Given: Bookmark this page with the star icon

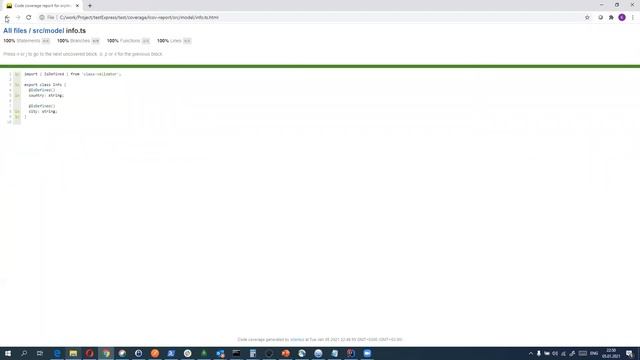Looking at the screenshot, I should 587,18.
